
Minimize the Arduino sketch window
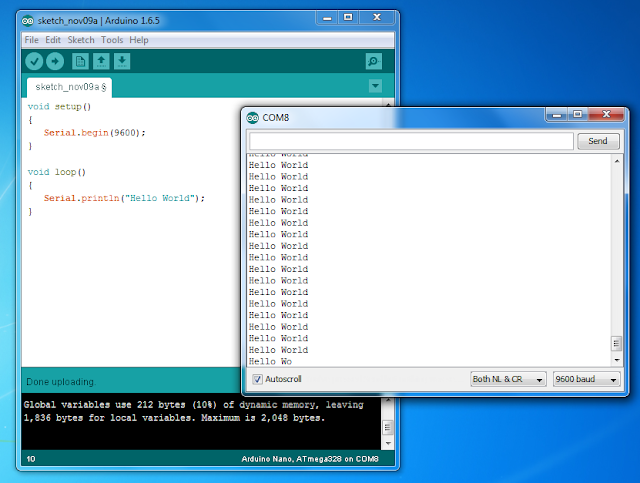(327, 18)
